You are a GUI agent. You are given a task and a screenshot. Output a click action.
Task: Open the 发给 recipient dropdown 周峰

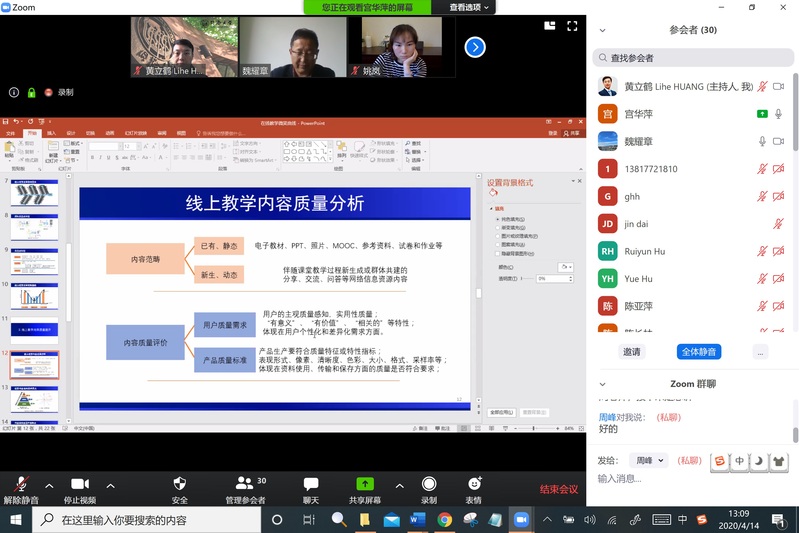pyautogui.click(x=649, y=460)
